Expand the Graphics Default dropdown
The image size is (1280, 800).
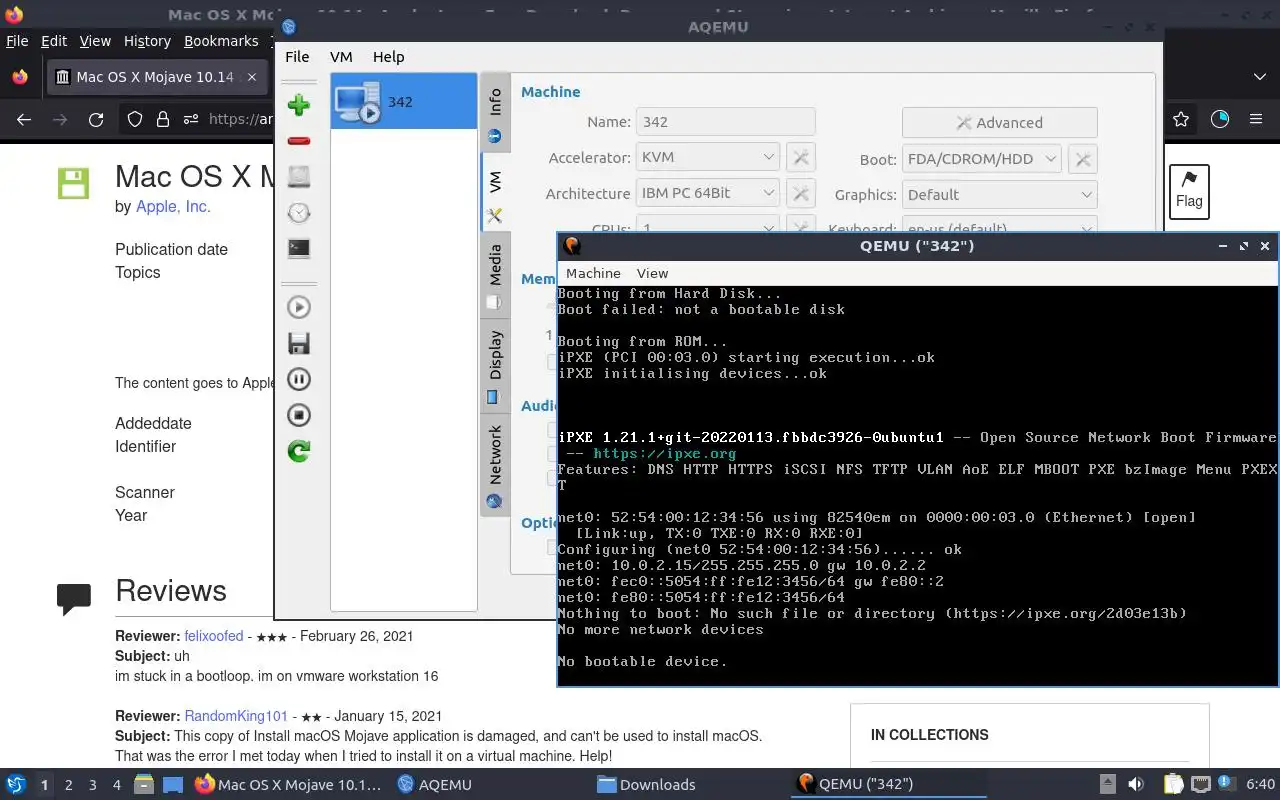point(999,195)
